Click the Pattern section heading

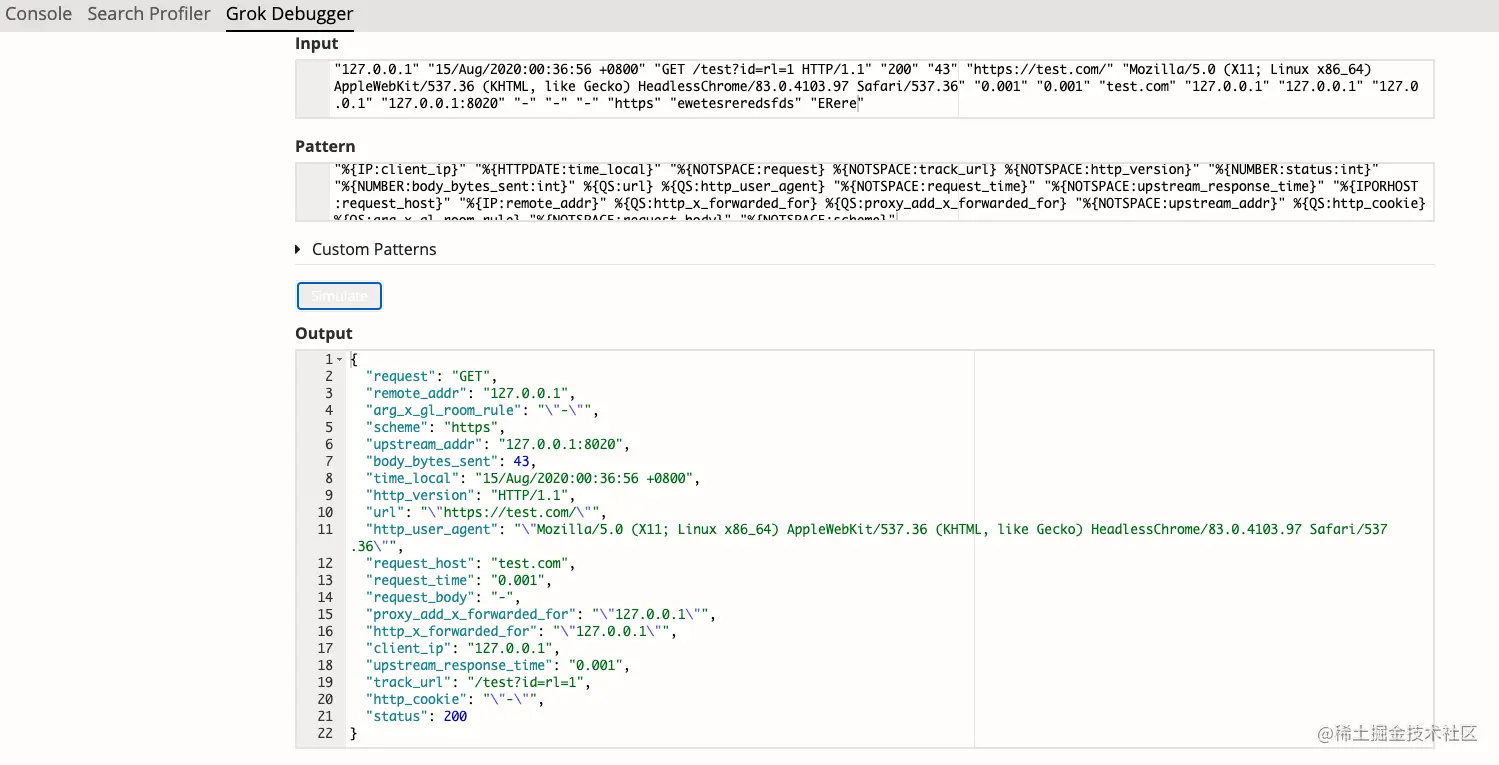(325, 146)
